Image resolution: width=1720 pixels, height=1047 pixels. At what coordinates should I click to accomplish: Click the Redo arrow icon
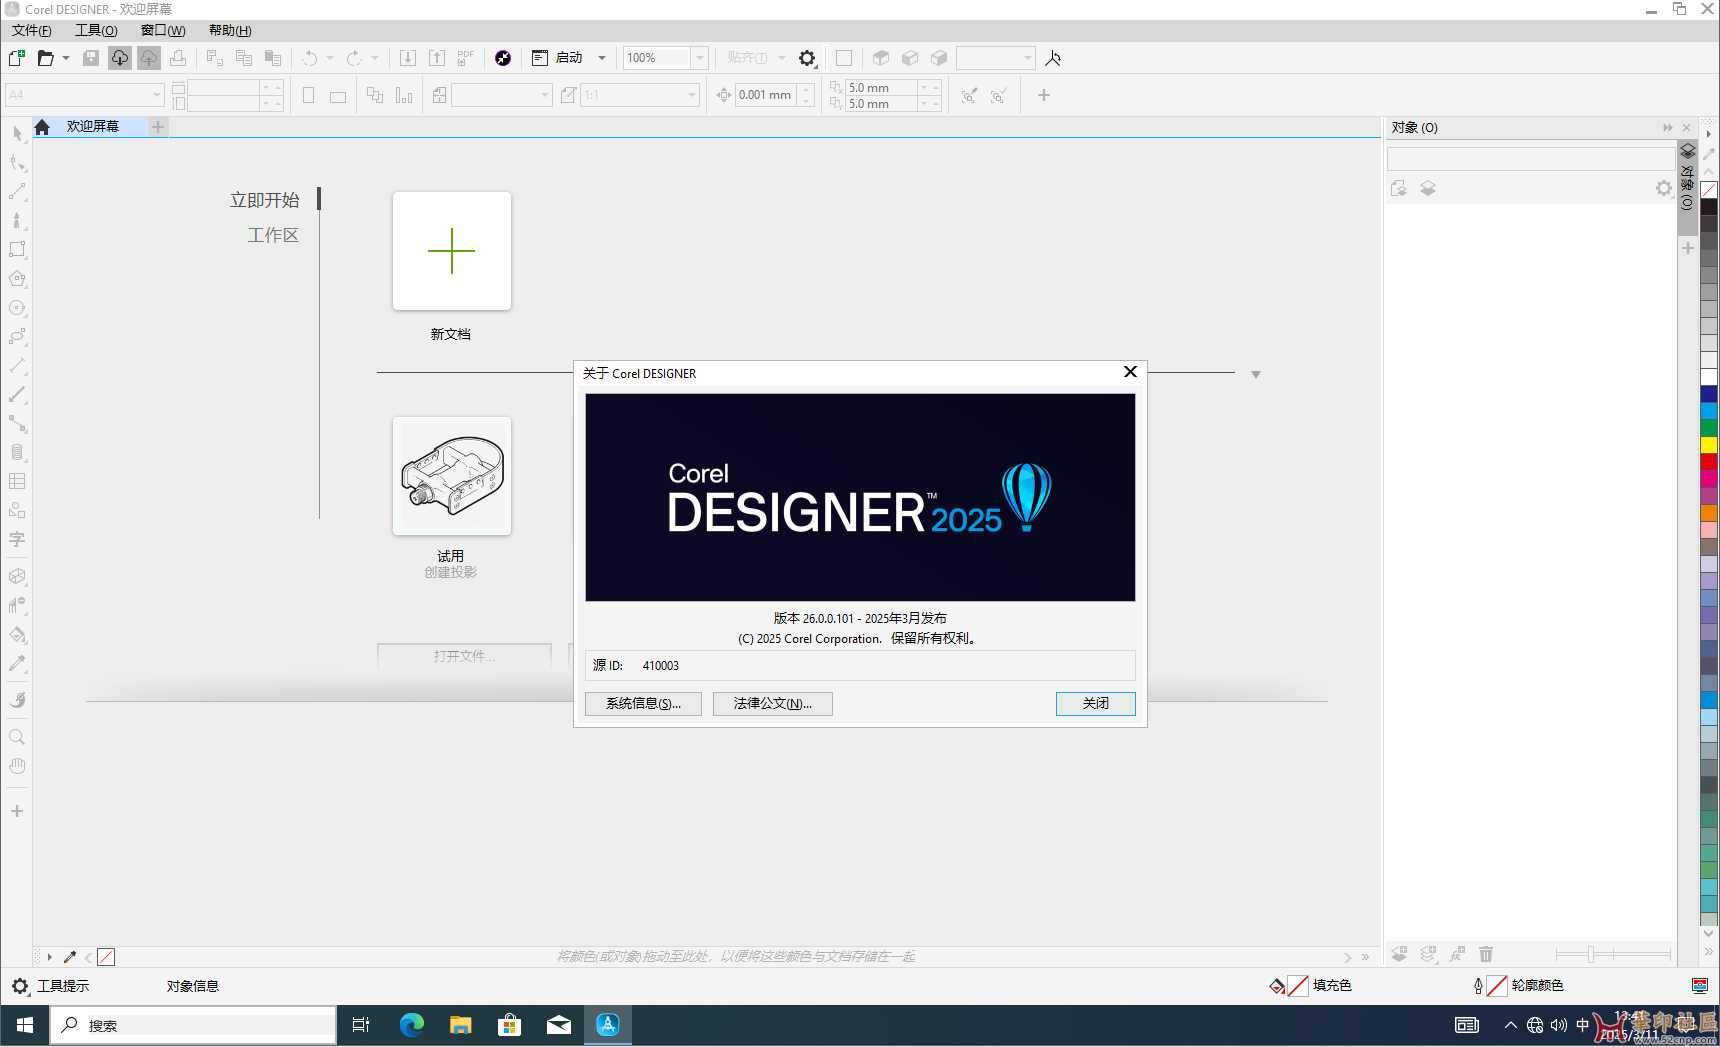(x=354, y=58)
